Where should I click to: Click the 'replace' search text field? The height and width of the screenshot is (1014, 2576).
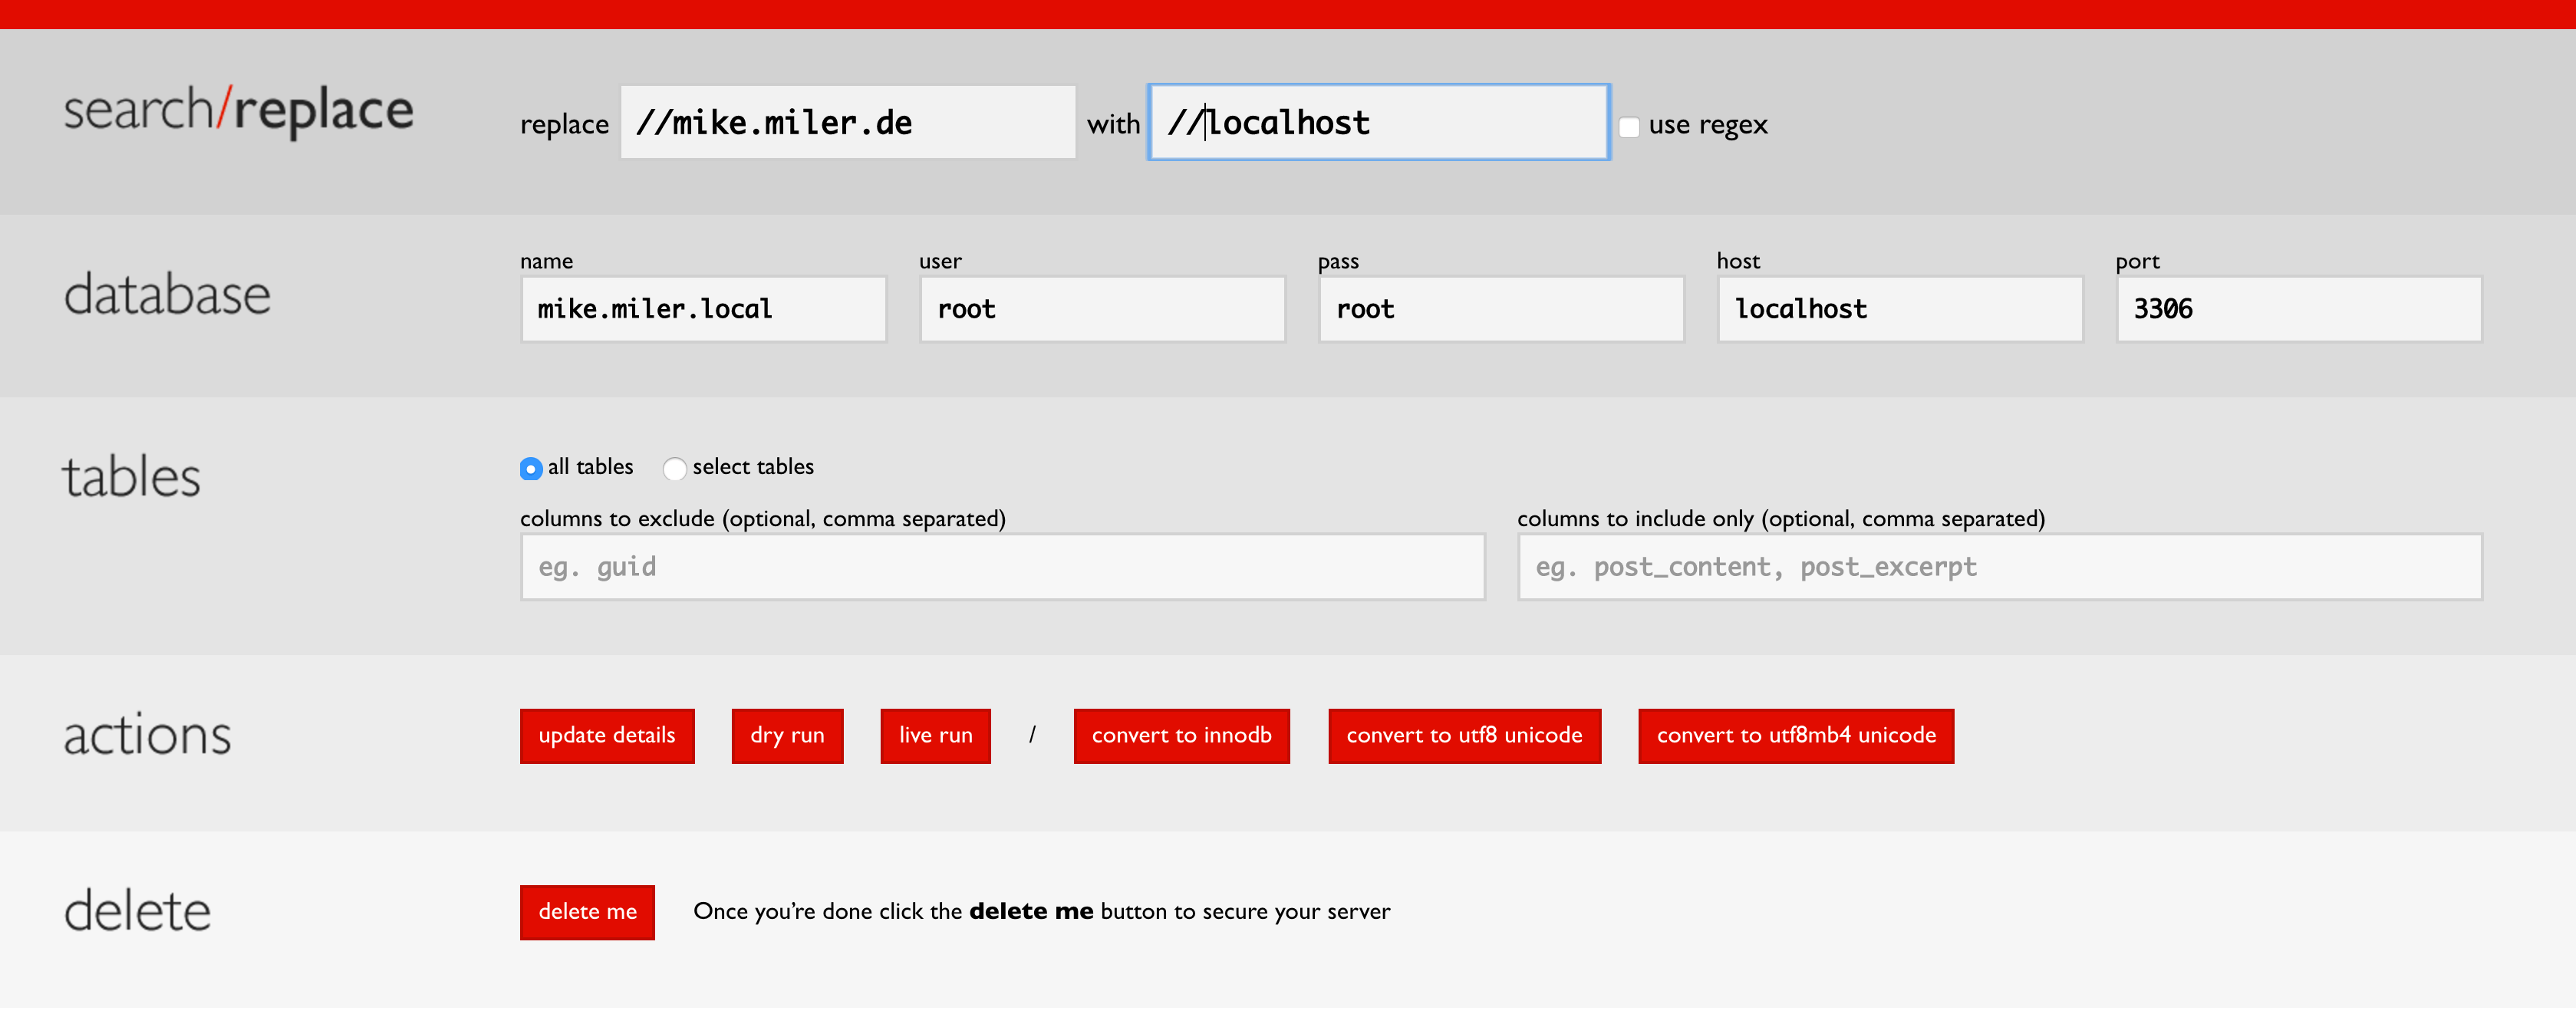(x=847, y=122)
